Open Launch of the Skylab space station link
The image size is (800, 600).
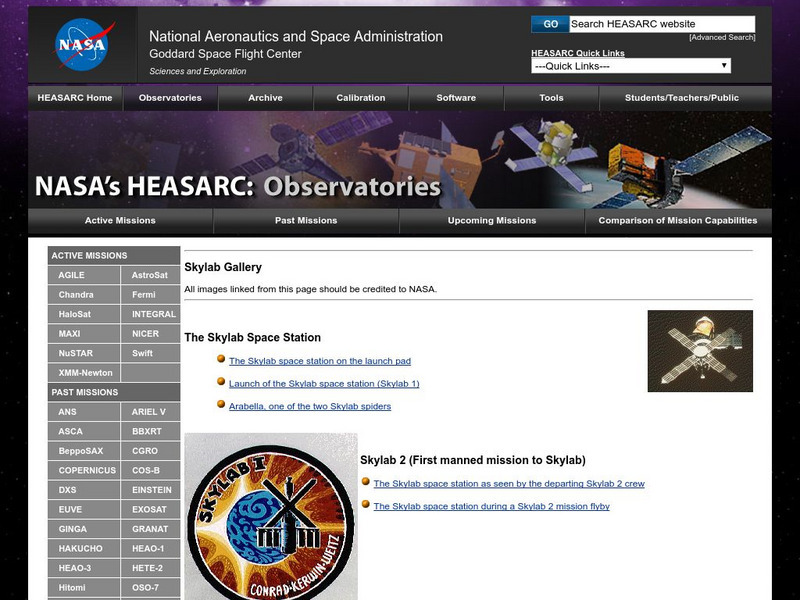click(324, 384)
